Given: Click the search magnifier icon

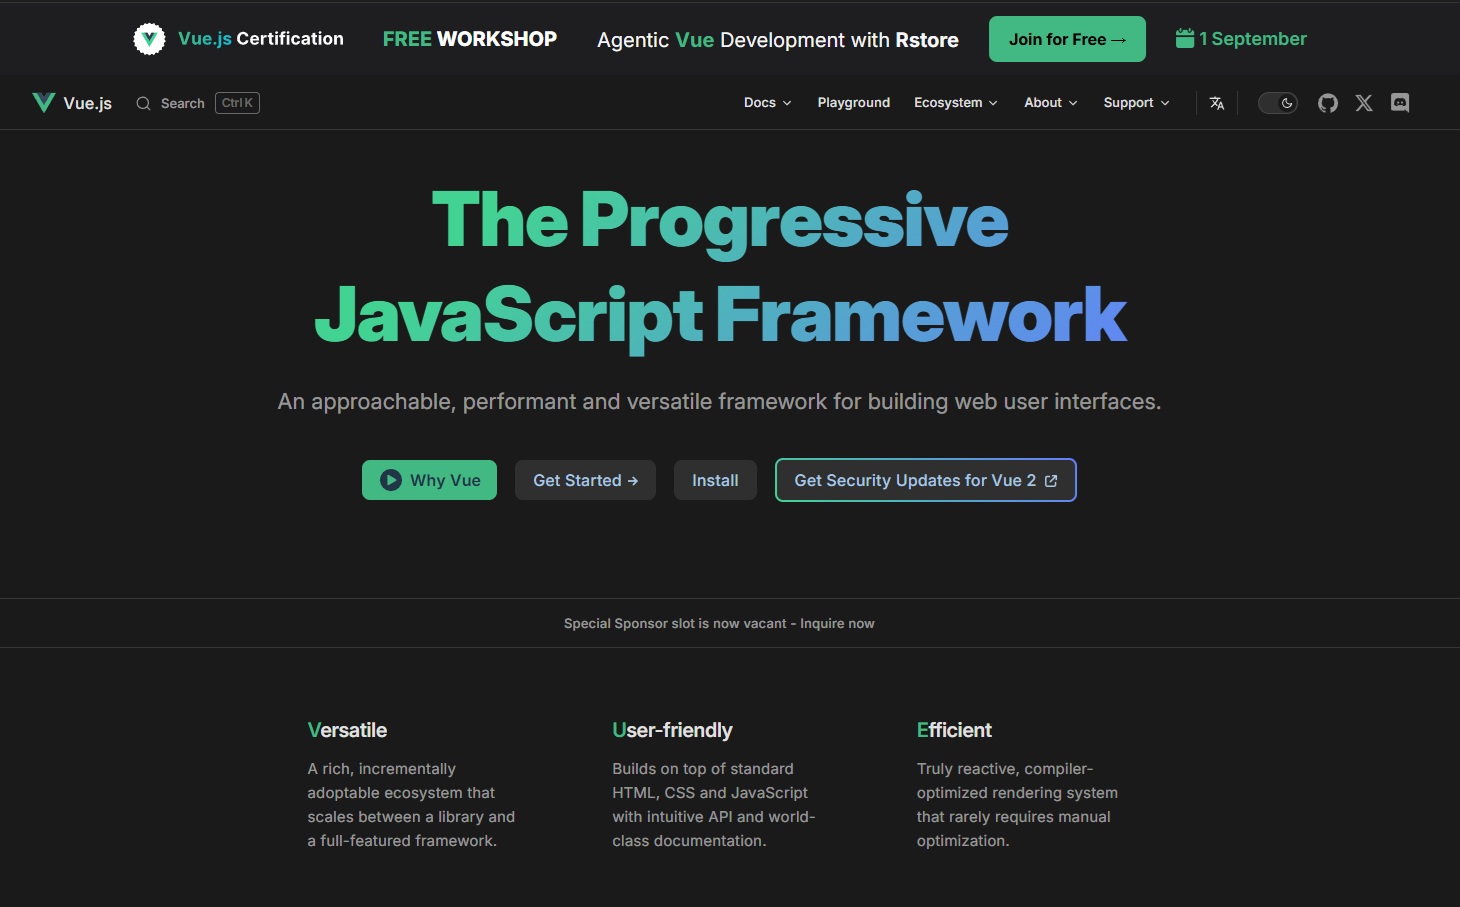Looking at the screenshot, I should tap(143, 103).
